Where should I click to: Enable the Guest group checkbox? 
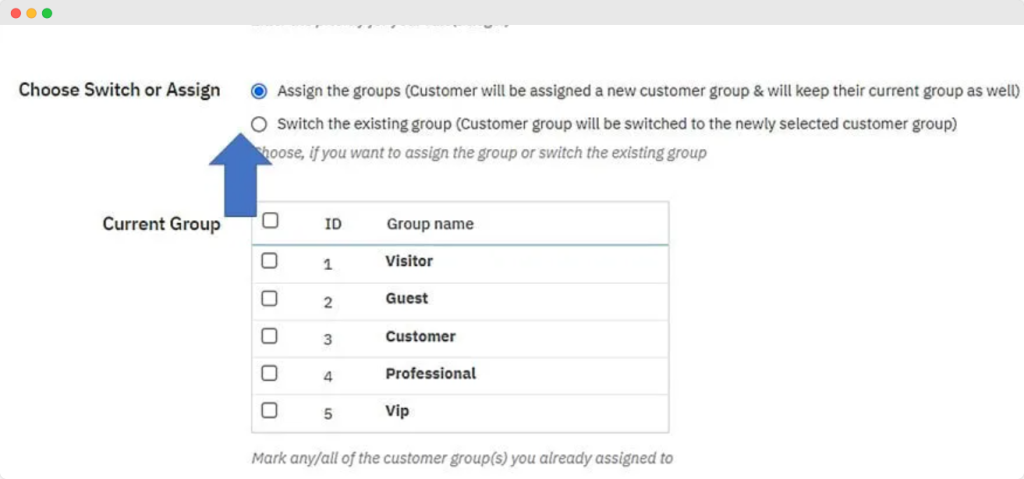(269, 298)
